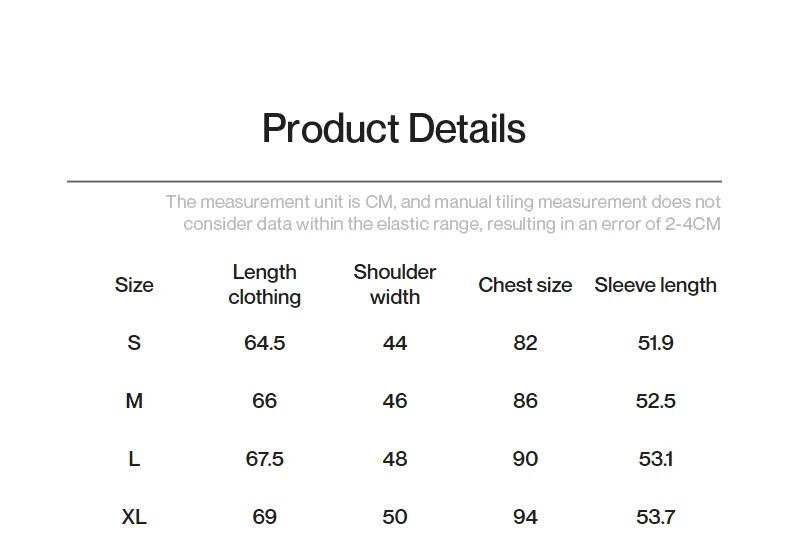This screenshot has height=545, width=790.
Task: Select the XL size row label
Action: click(134, 517)
